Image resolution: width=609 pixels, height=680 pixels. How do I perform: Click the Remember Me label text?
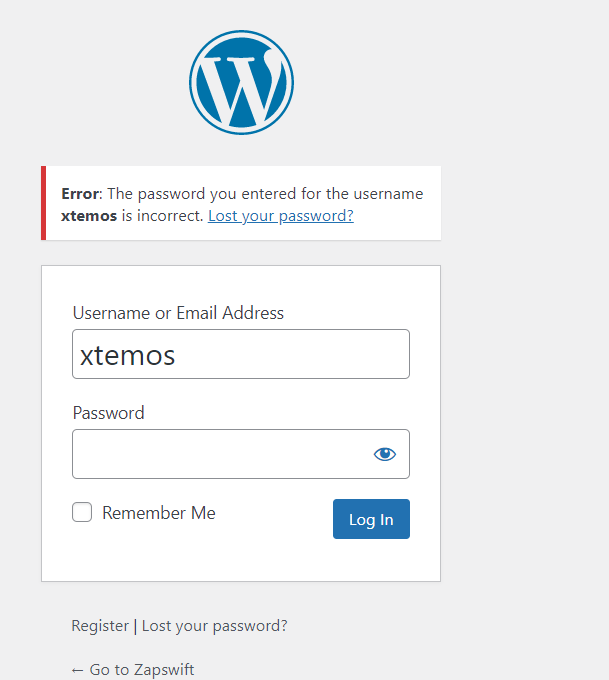click(x=158, y=513)
